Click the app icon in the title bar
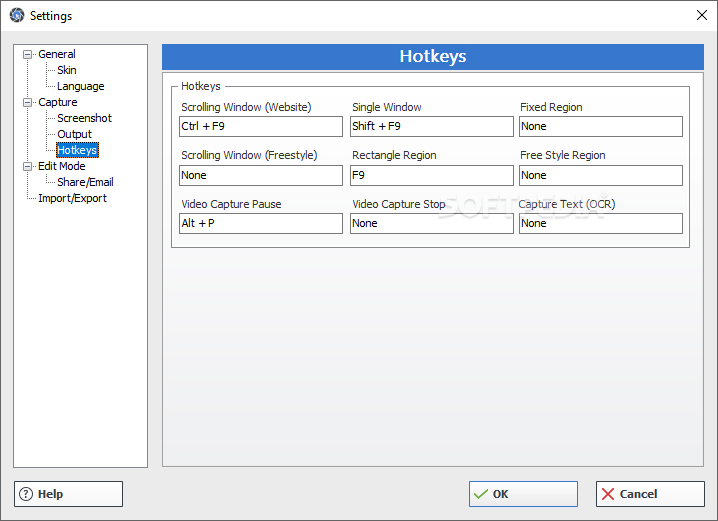 17,15
